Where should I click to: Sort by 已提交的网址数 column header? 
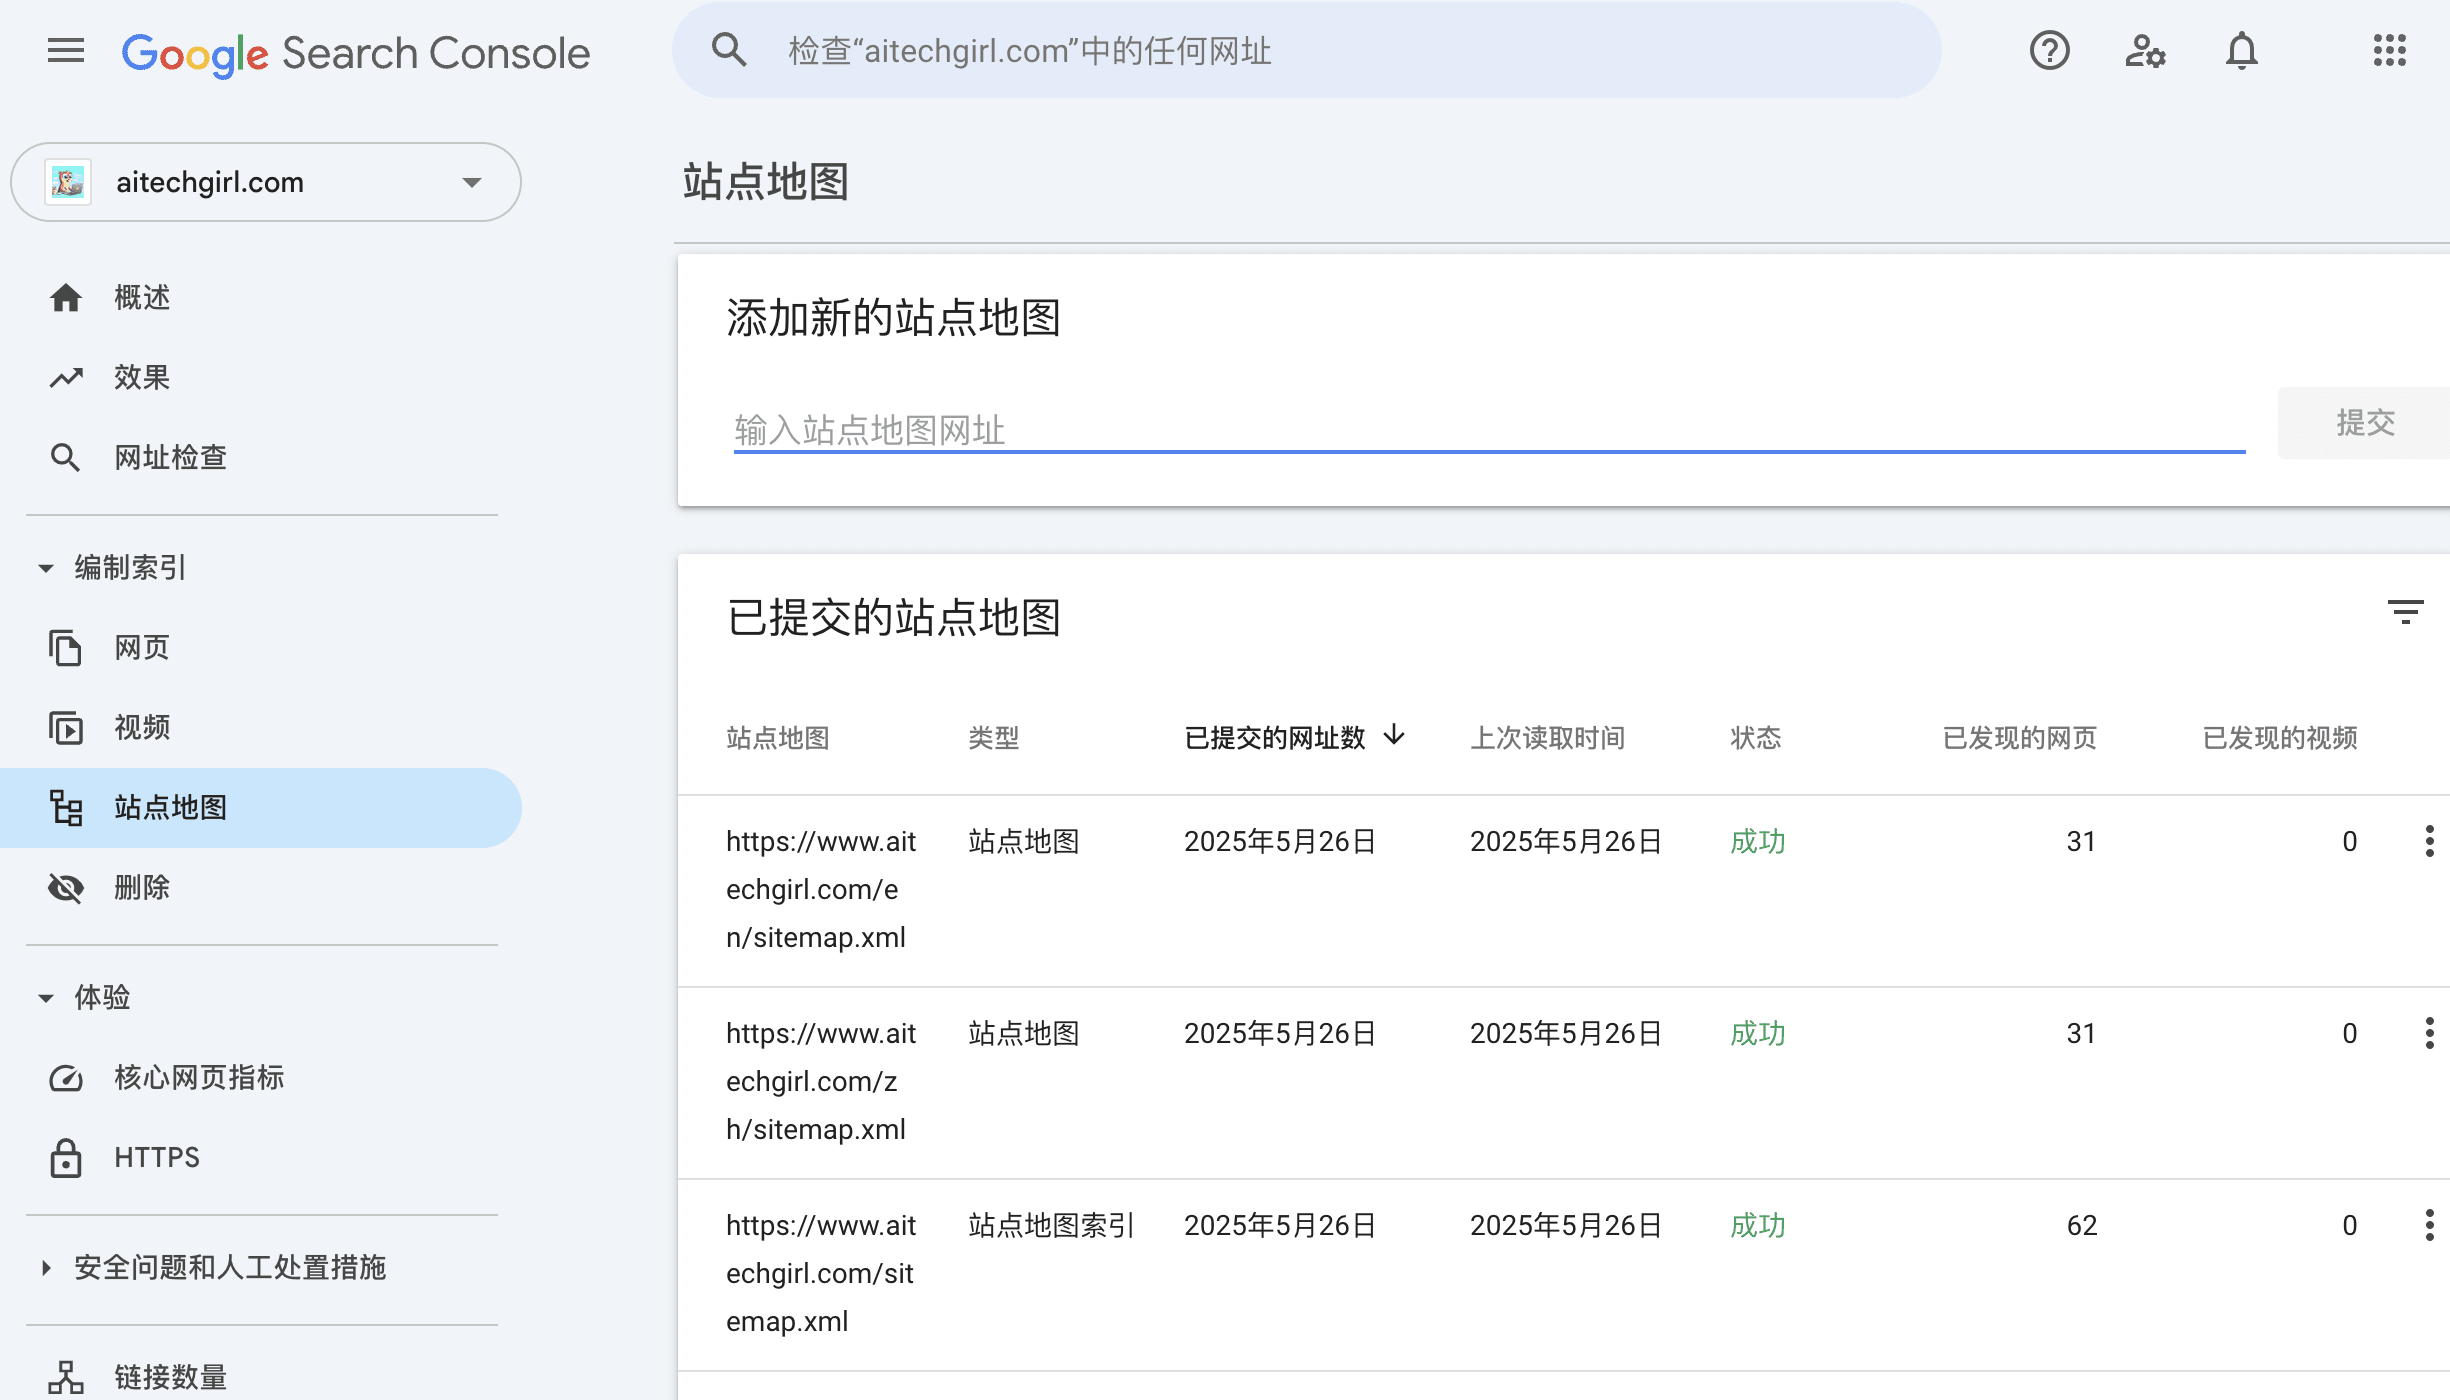(1274, 738)
